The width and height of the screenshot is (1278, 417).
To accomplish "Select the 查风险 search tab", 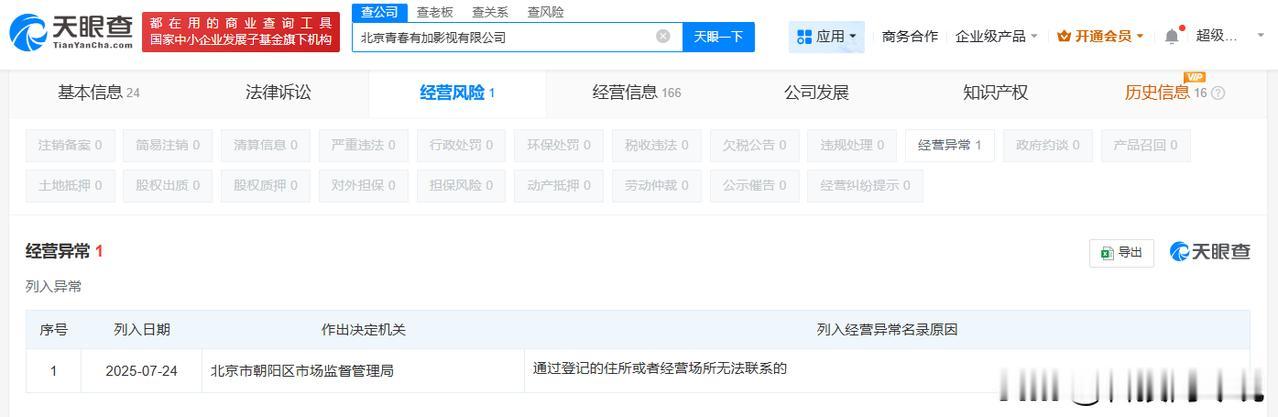I will tap(545, 12).
